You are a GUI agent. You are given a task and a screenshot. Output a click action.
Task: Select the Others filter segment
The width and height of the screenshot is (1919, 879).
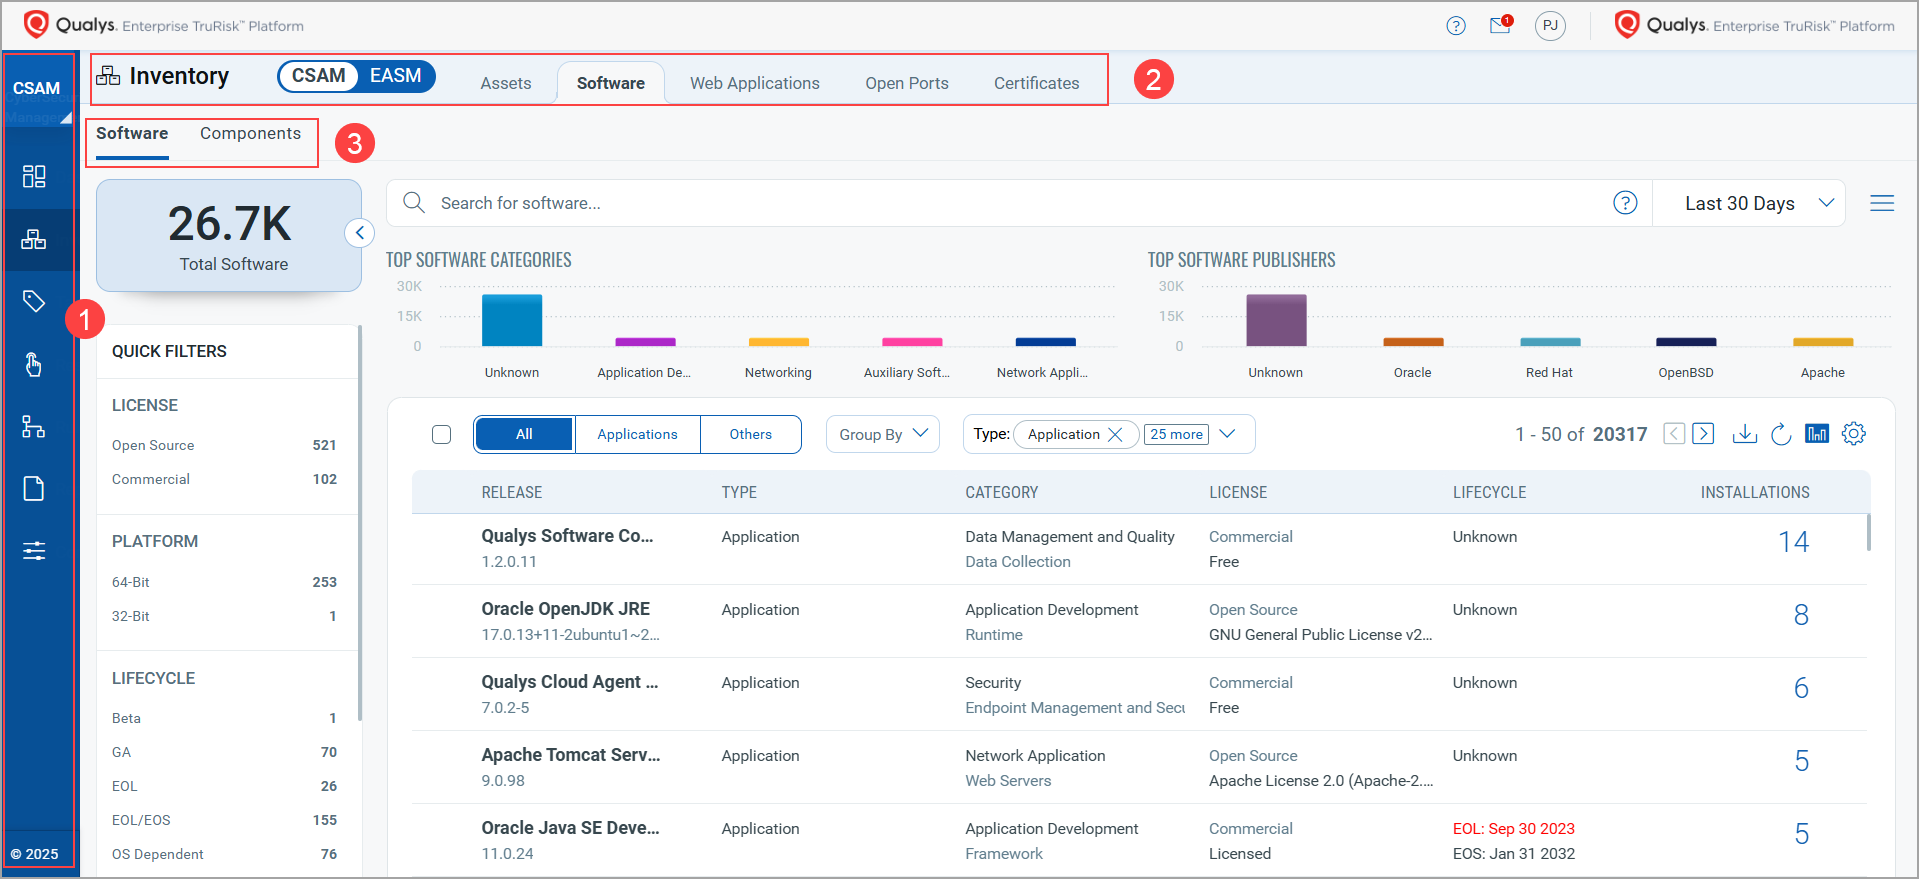[750, 434]
